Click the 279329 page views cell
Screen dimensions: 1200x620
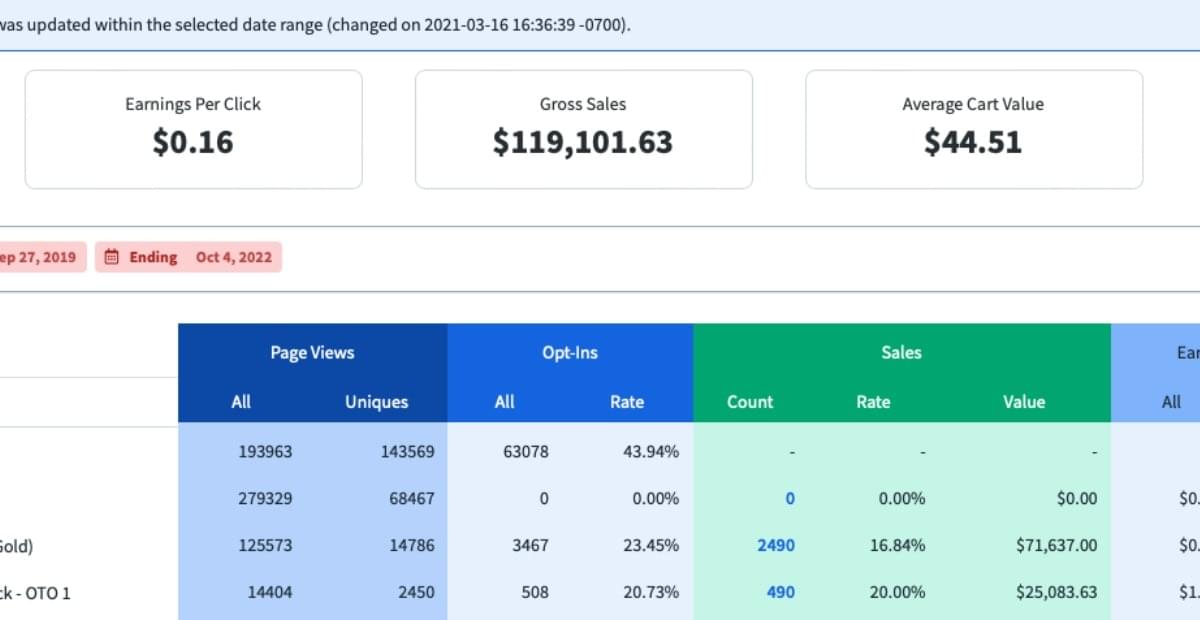[265, 498]
